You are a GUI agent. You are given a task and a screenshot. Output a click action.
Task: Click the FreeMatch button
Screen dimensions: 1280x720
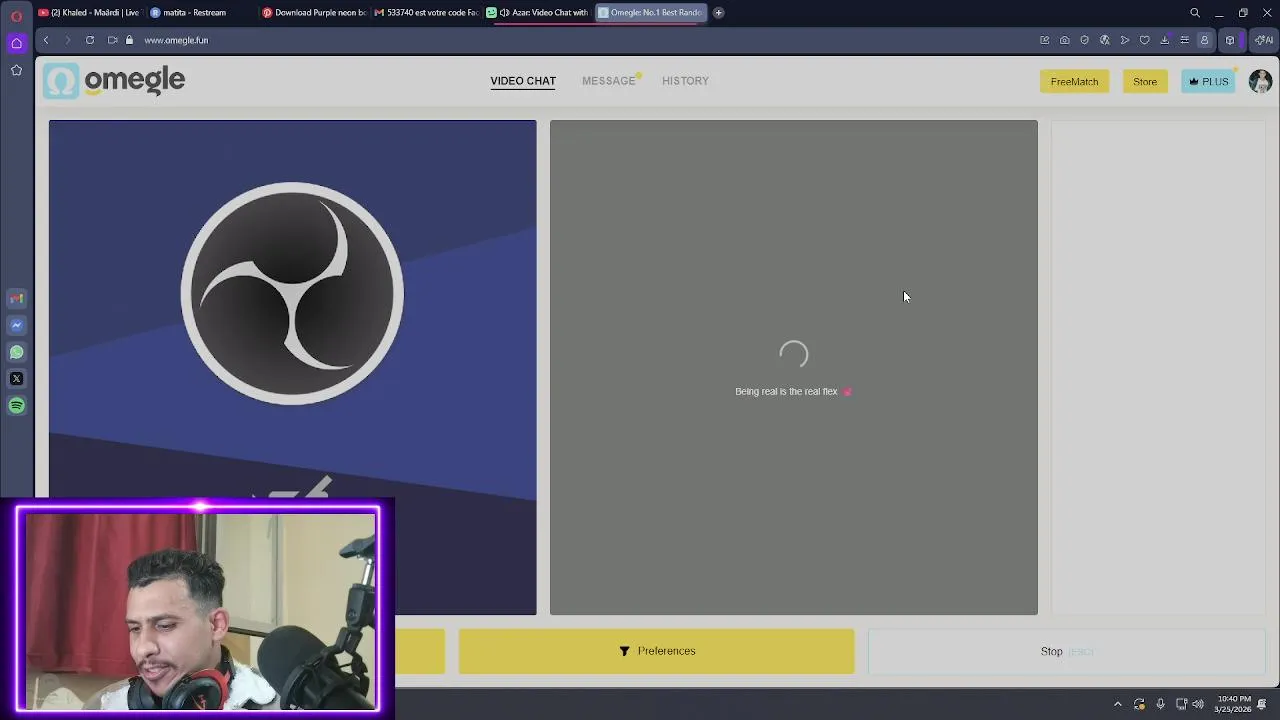coord(1074,81)
